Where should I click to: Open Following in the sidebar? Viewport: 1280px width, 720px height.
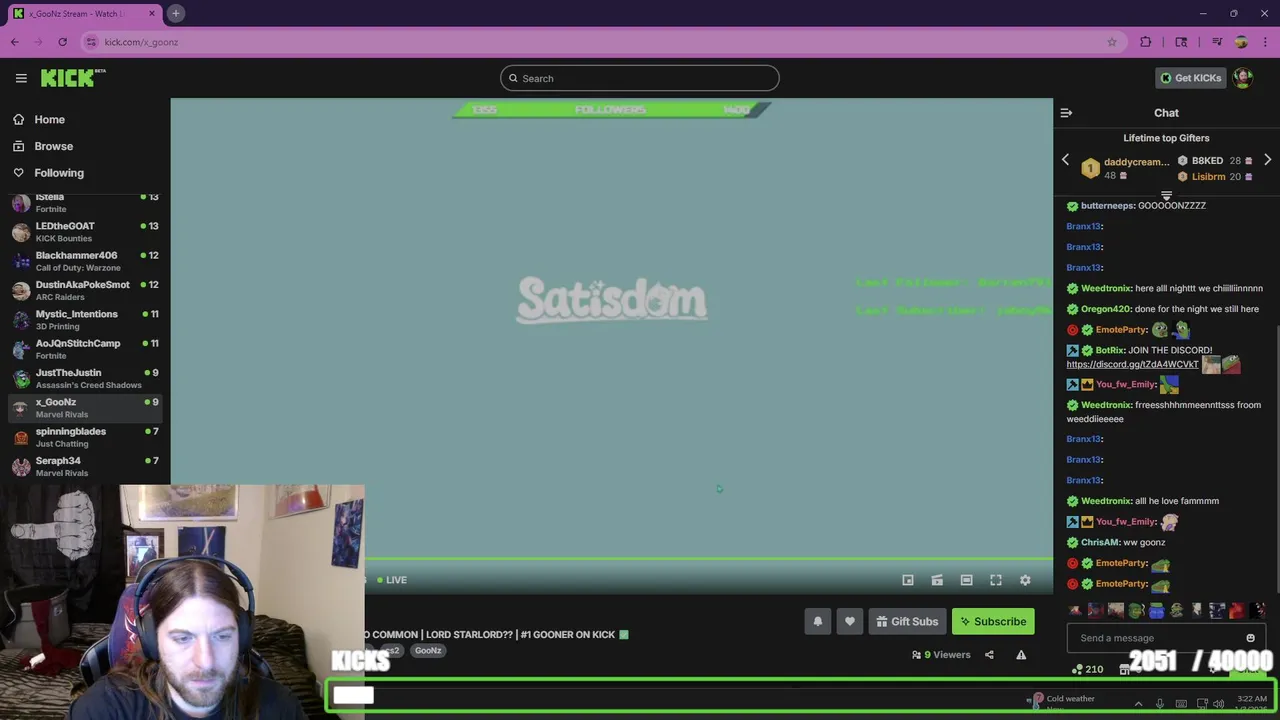(59, 173)
